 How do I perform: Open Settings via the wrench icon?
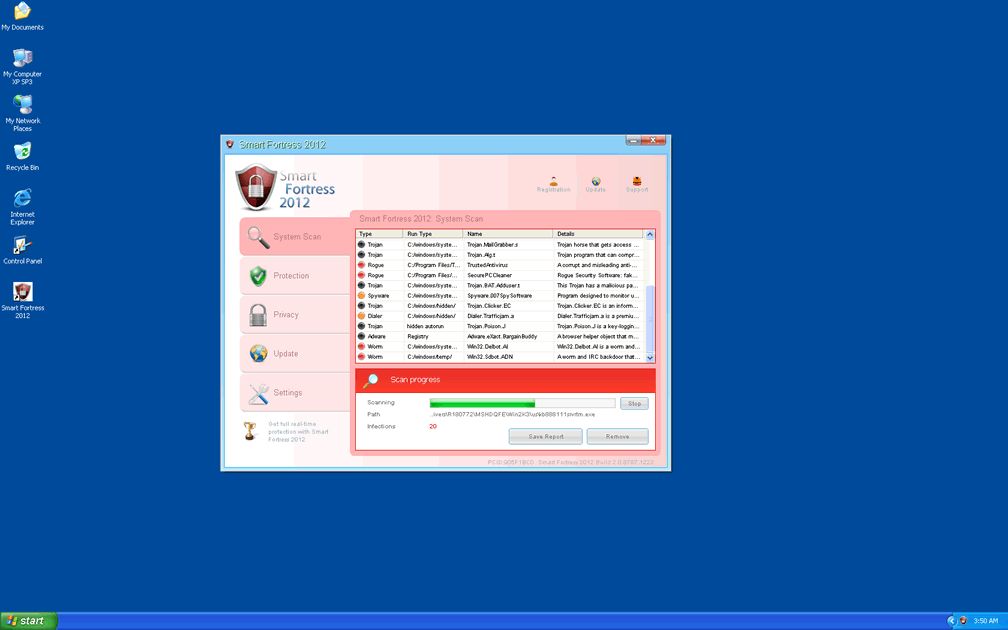click(258, 393)
